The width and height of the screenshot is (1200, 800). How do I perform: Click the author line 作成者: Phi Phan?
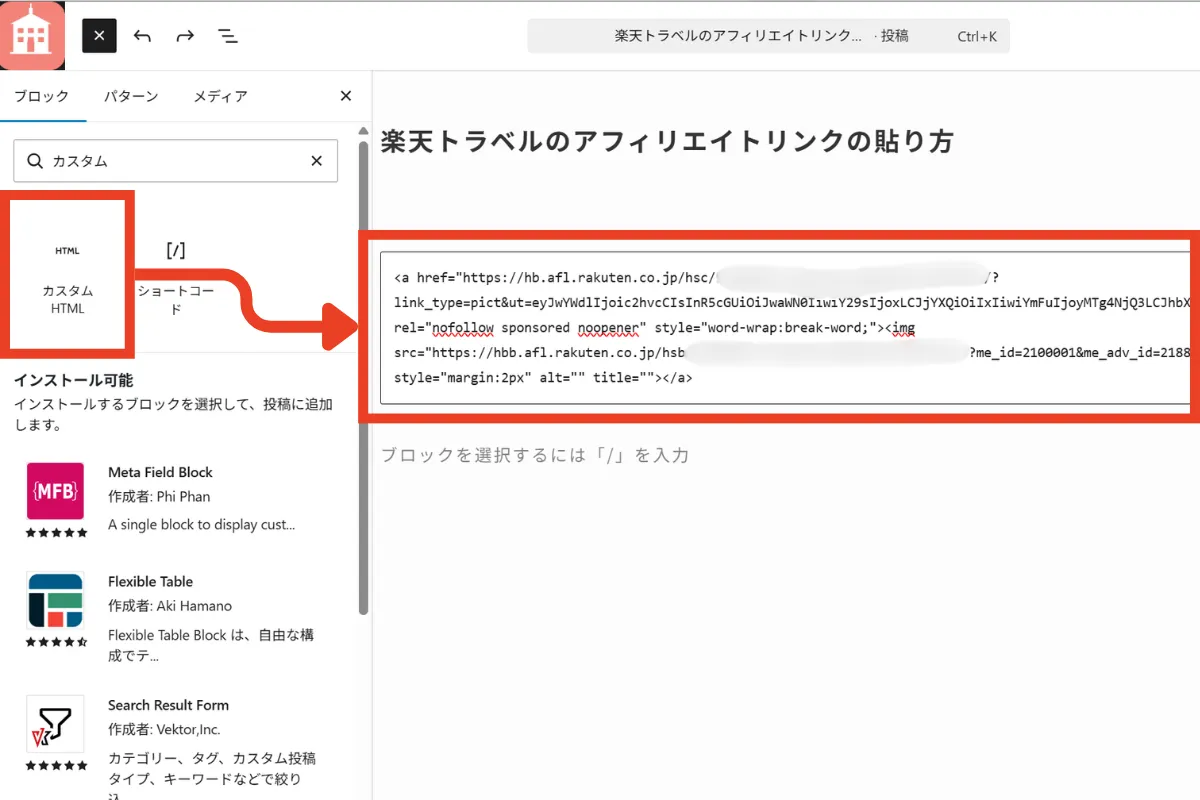(159, 496)
